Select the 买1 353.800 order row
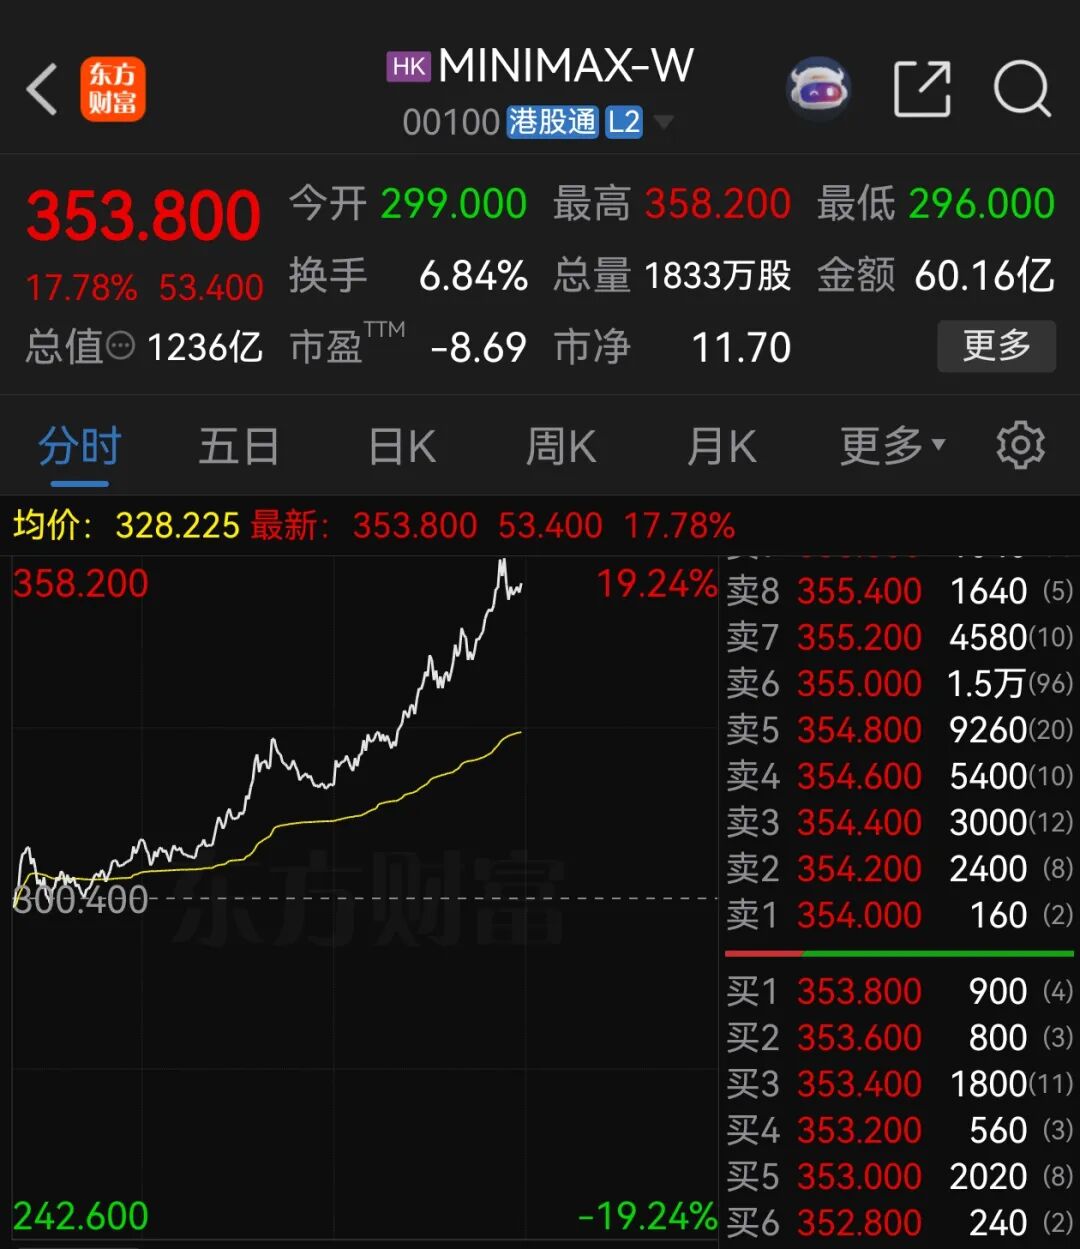Screen dimensions: 1080x1249 click(899, 991)
